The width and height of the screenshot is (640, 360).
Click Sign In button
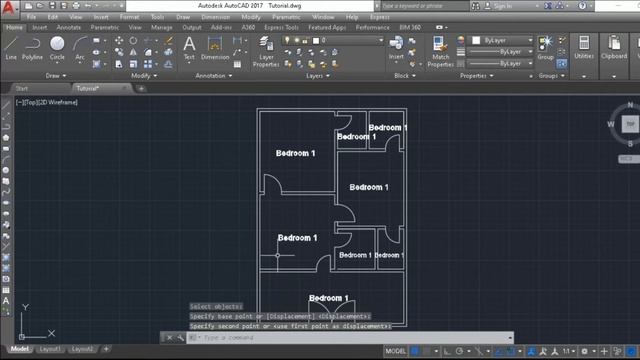point(498,6)
